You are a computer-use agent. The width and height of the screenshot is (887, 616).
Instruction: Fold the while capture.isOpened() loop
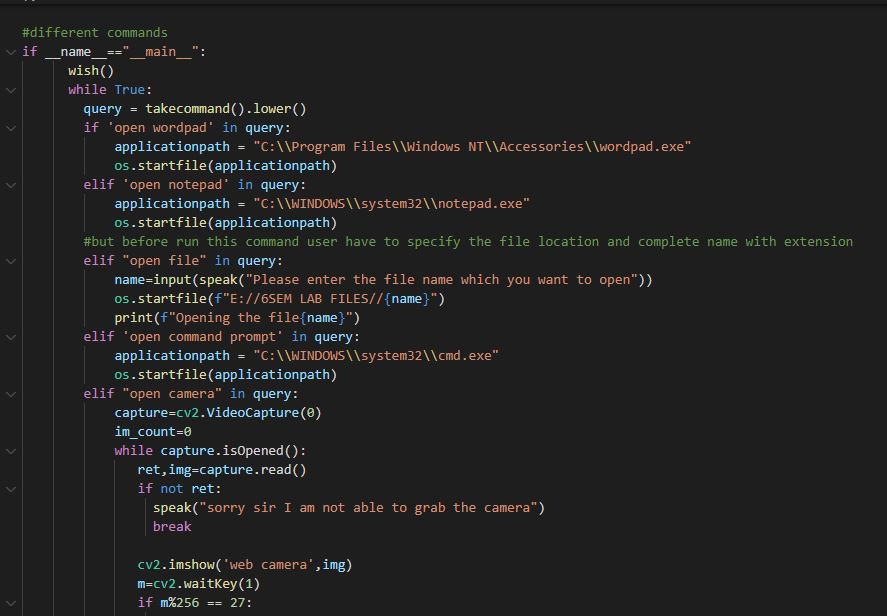click(x=10, y=451)
